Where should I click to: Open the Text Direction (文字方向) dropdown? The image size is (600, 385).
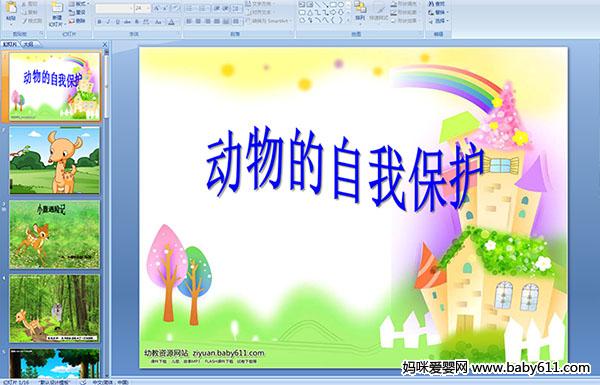pos(261,3)
